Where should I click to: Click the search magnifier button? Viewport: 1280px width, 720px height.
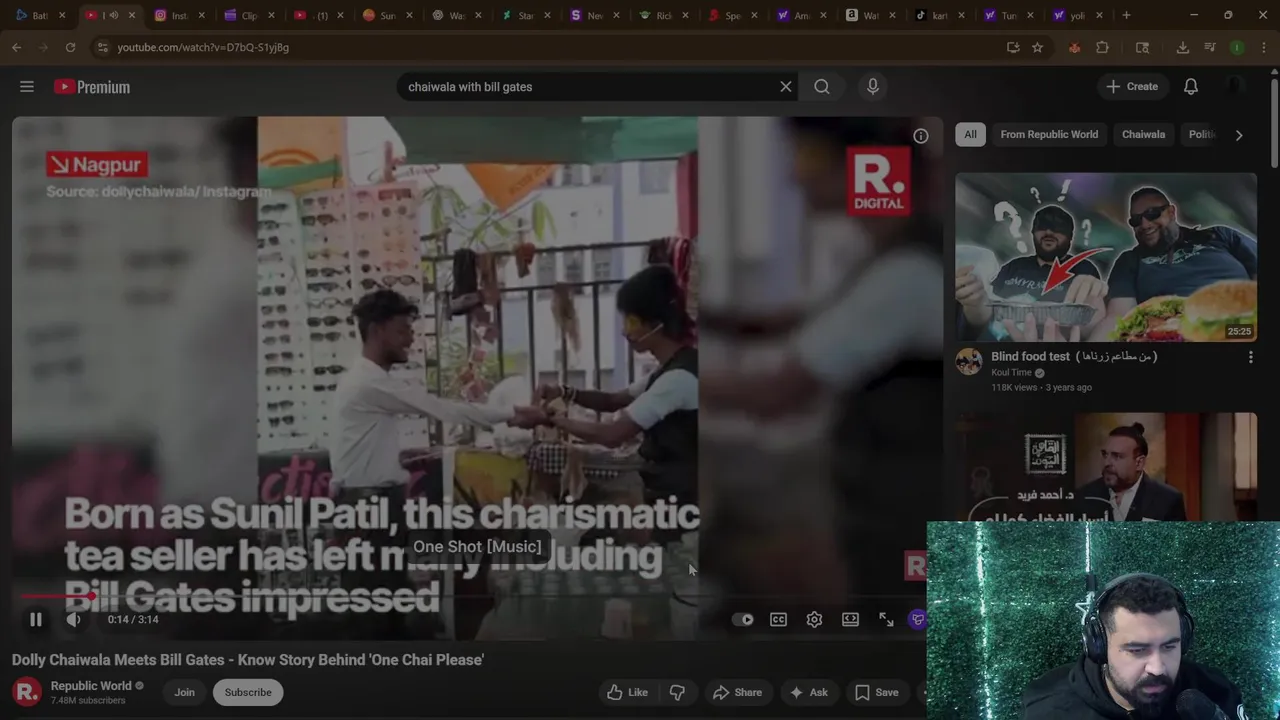click(822, 87)
